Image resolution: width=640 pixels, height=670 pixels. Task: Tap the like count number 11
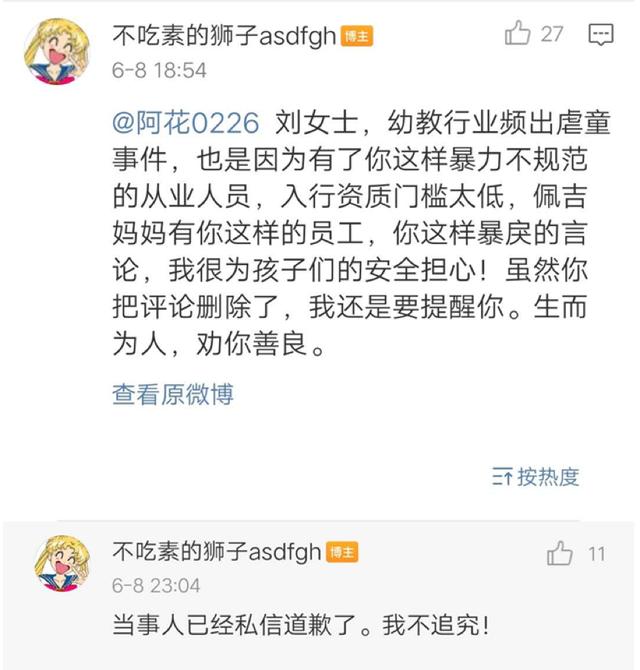pyautogui.click(x=596, y=553)
